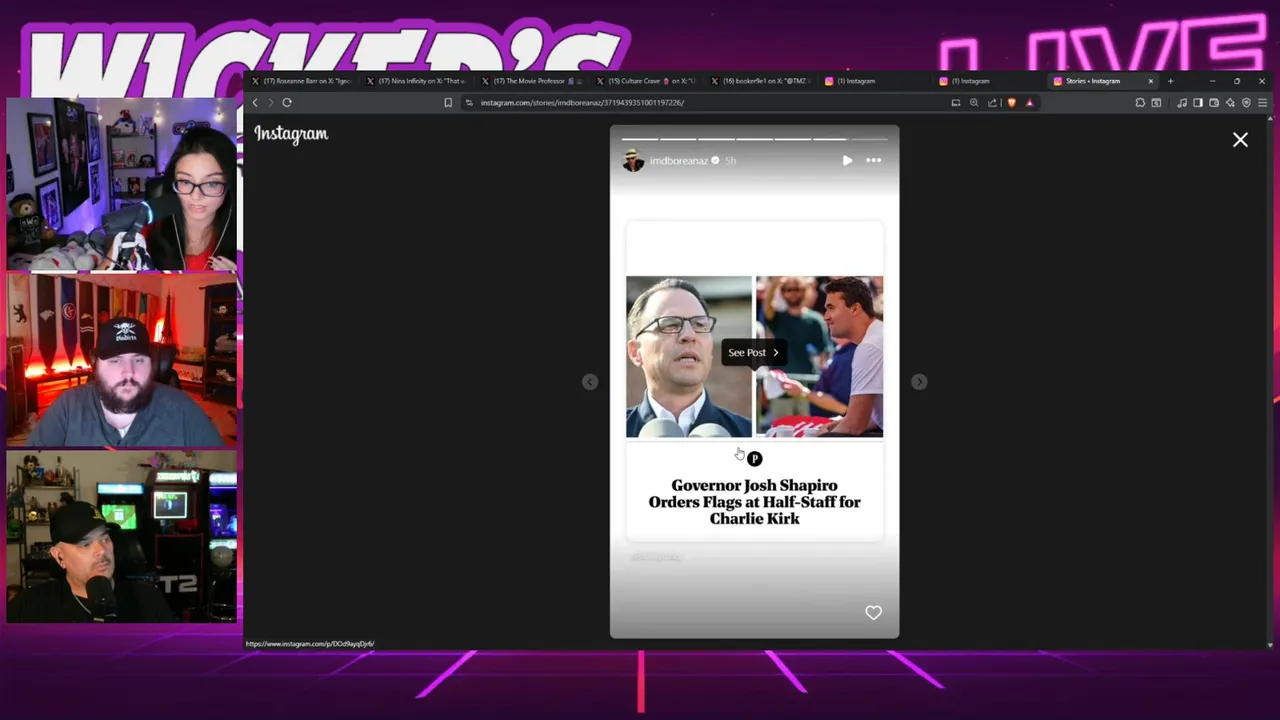This screenshot has width=1280, height=720.
Task: Click the instagram.com address bar URL
Action: pyautogui.click(x=582, y=102)
